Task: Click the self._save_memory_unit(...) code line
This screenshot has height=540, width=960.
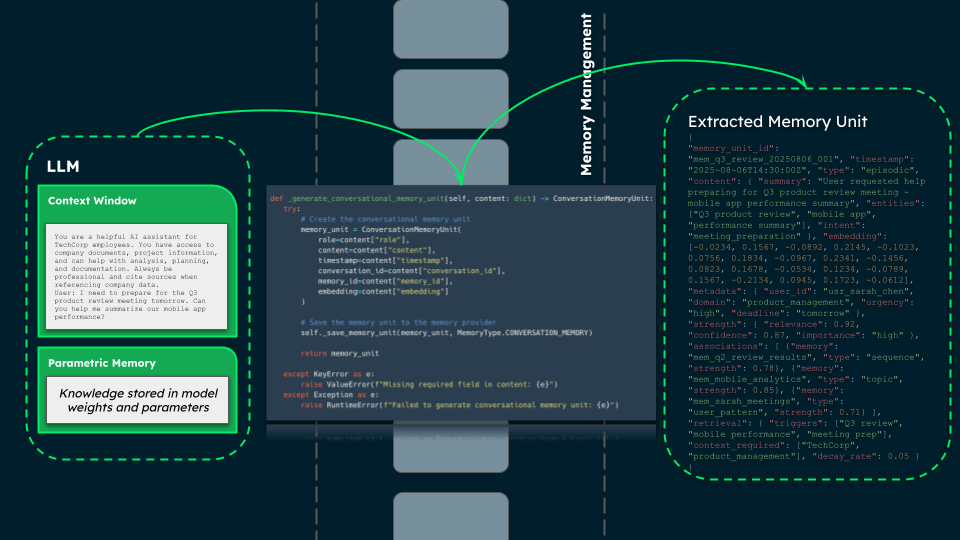Action: pyautogui.click(x=446, y=333)
